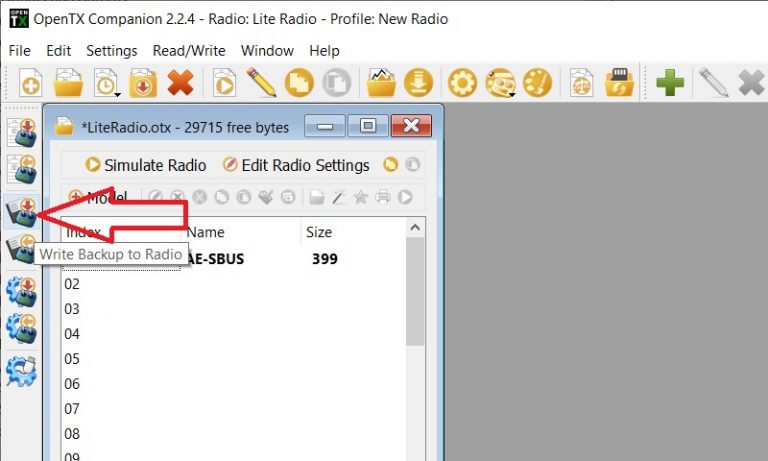
Task: Click the model toolbar scissors cut icon
Action: [199, 197]
